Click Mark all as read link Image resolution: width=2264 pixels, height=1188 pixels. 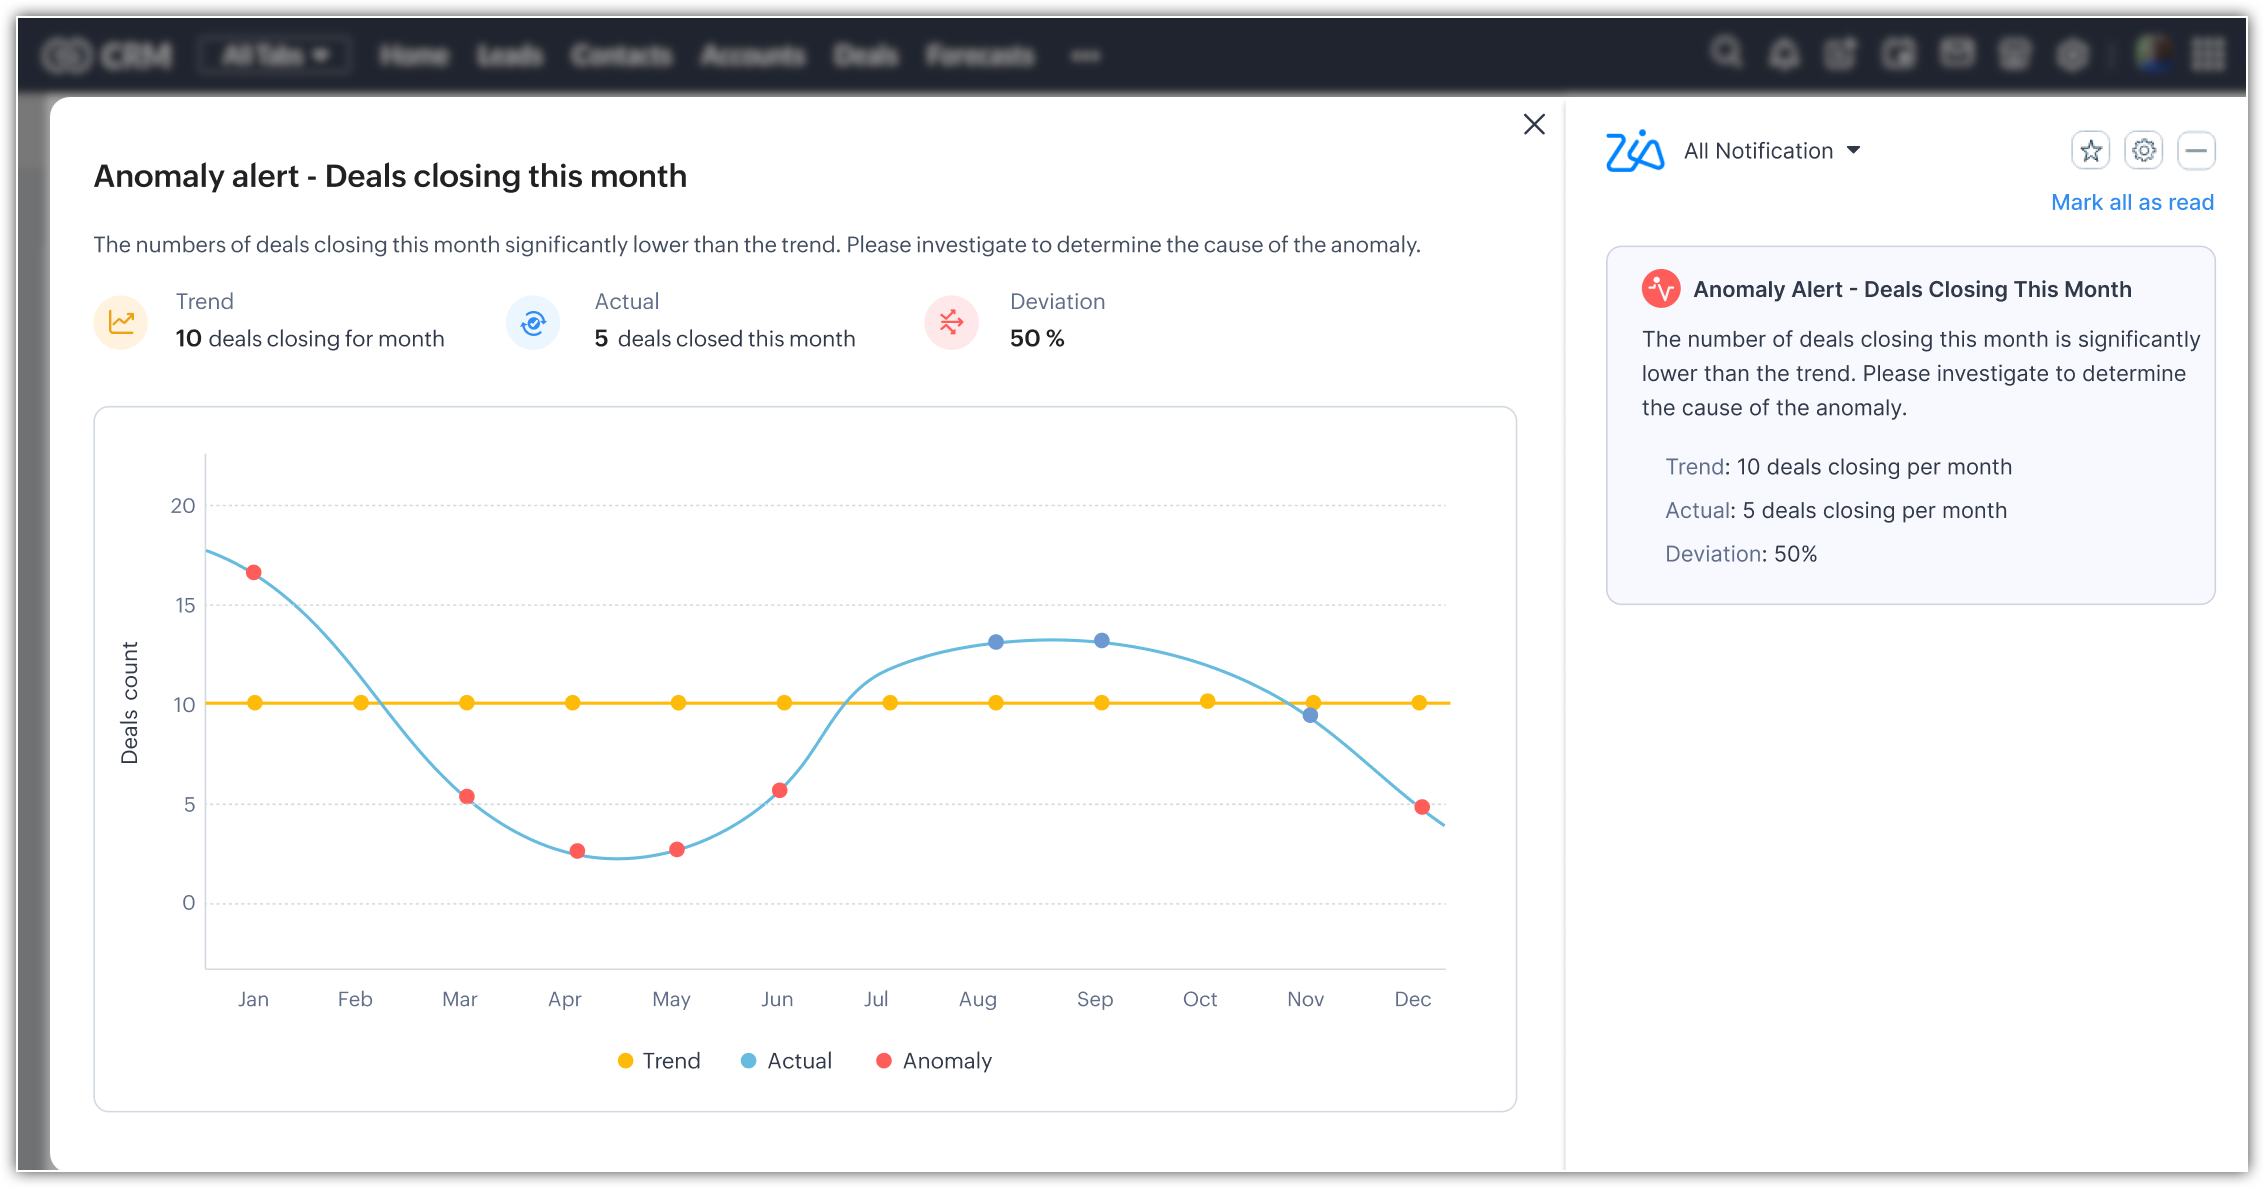tap(2132, 202)
